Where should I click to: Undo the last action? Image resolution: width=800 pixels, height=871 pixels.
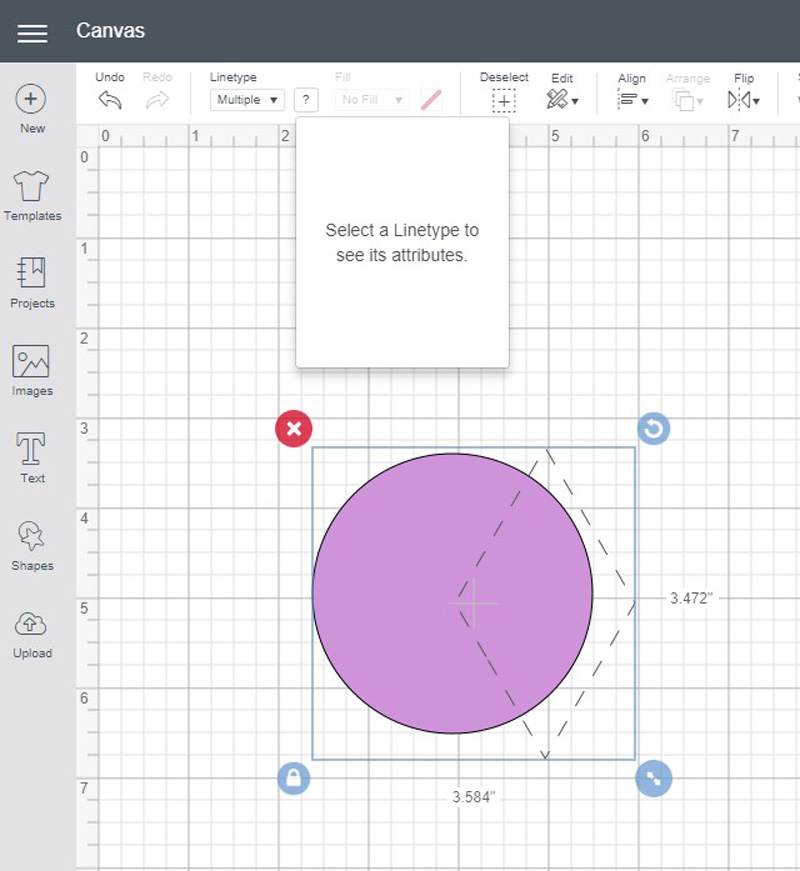click(x=110, y=101)
